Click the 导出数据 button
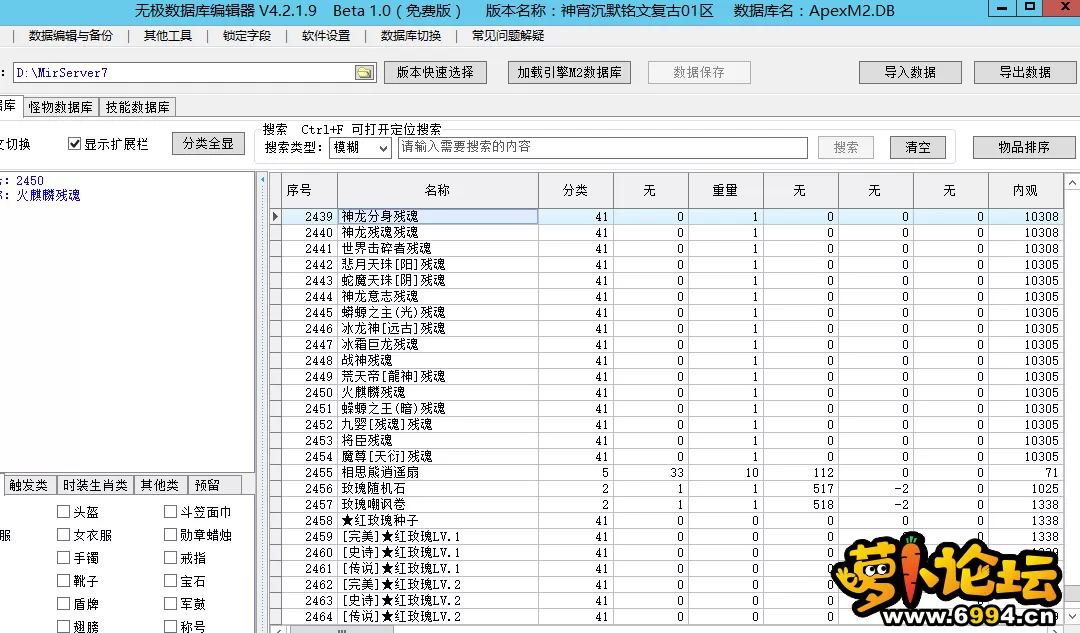The width and height of the screenshot is (1080, 633). 1025,72
